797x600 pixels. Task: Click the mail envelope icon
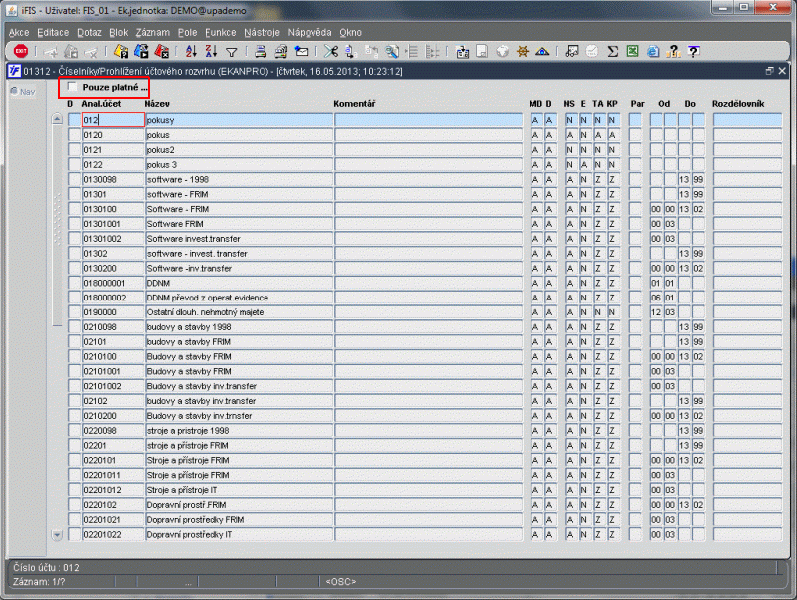[x=301, y=51]
